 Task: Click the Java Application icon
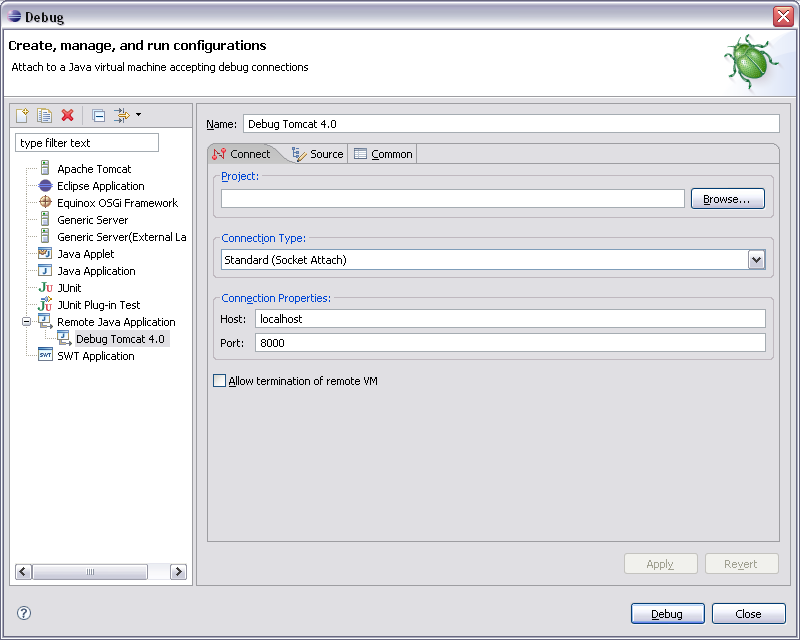coord(45,270)
